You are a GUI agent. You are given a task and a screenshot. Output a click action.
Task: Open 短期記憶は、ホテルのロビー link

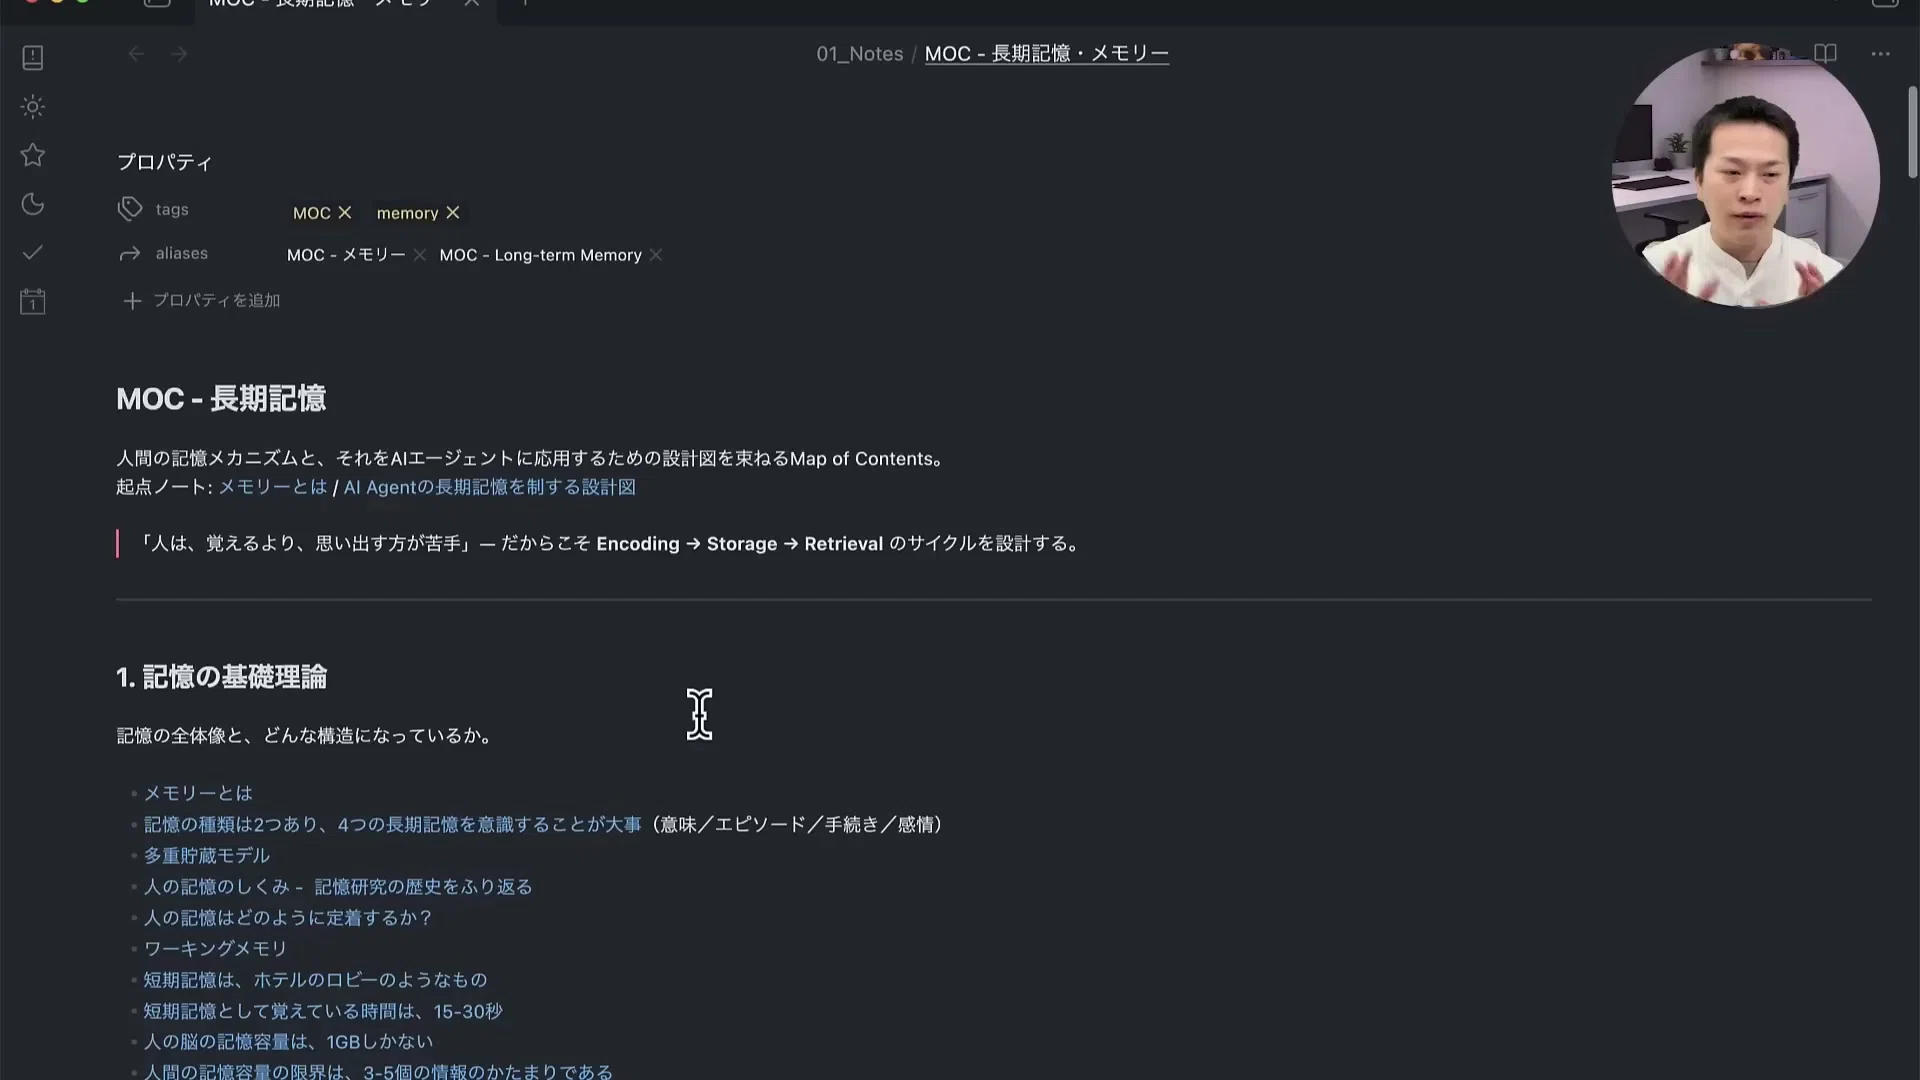[315, 979]
